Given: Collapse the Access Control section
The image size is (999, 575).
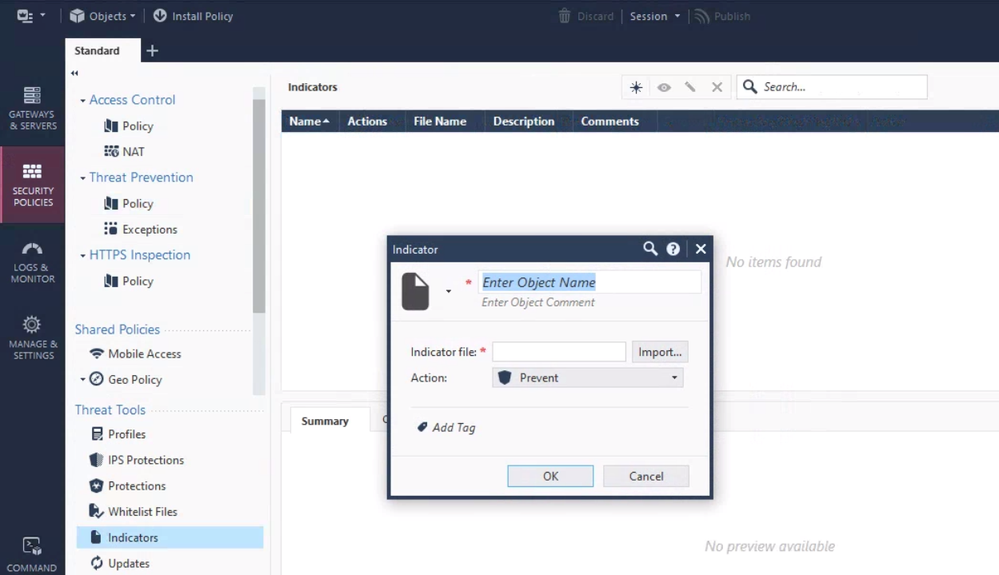Looking at the screenshot, I should (83, 101).
